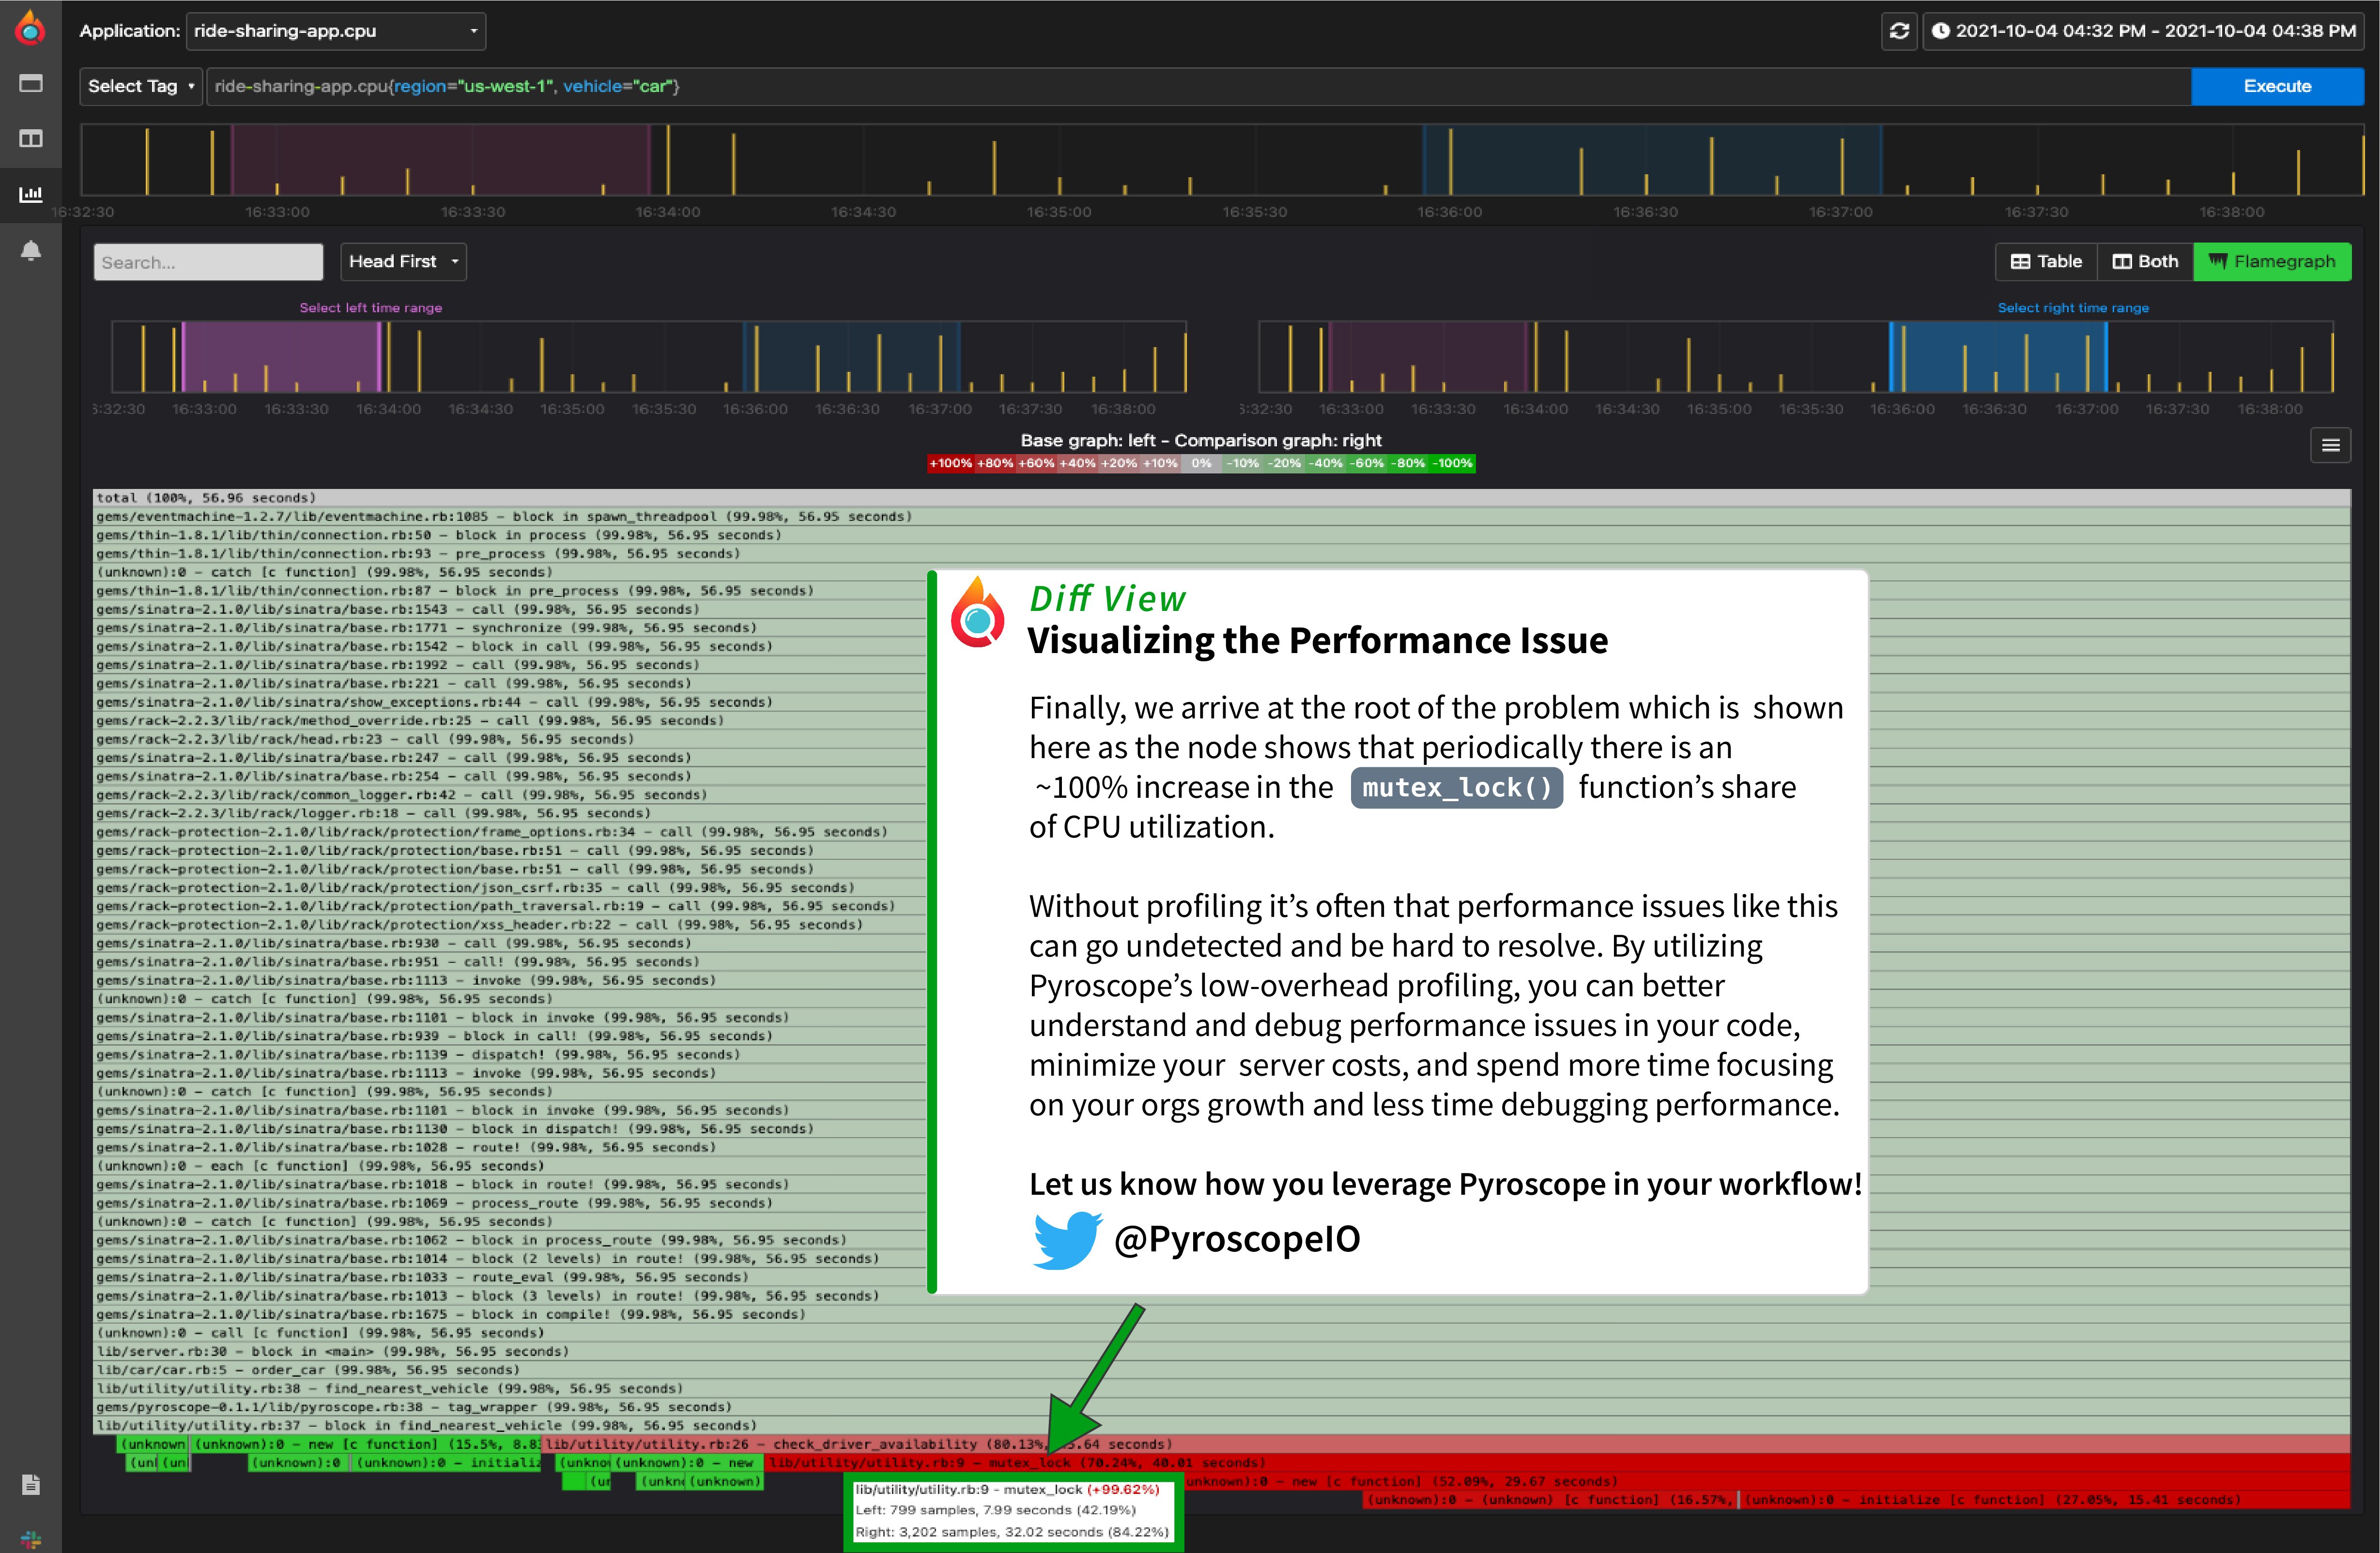
Task: Open the flamegraph hamburger menu icon
Action: (x=2331, y=444)
